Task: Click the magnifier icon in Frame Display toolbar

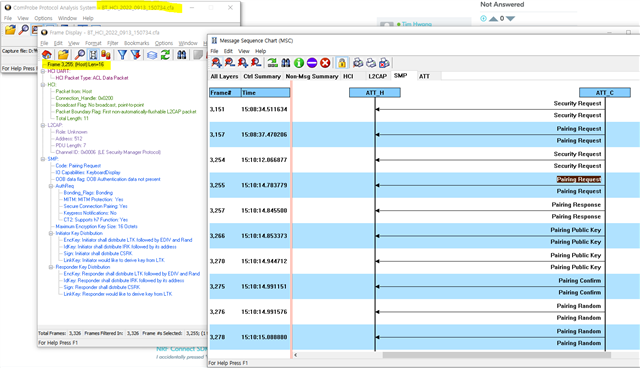Action: pyautogui.click(x=80, y=54)
